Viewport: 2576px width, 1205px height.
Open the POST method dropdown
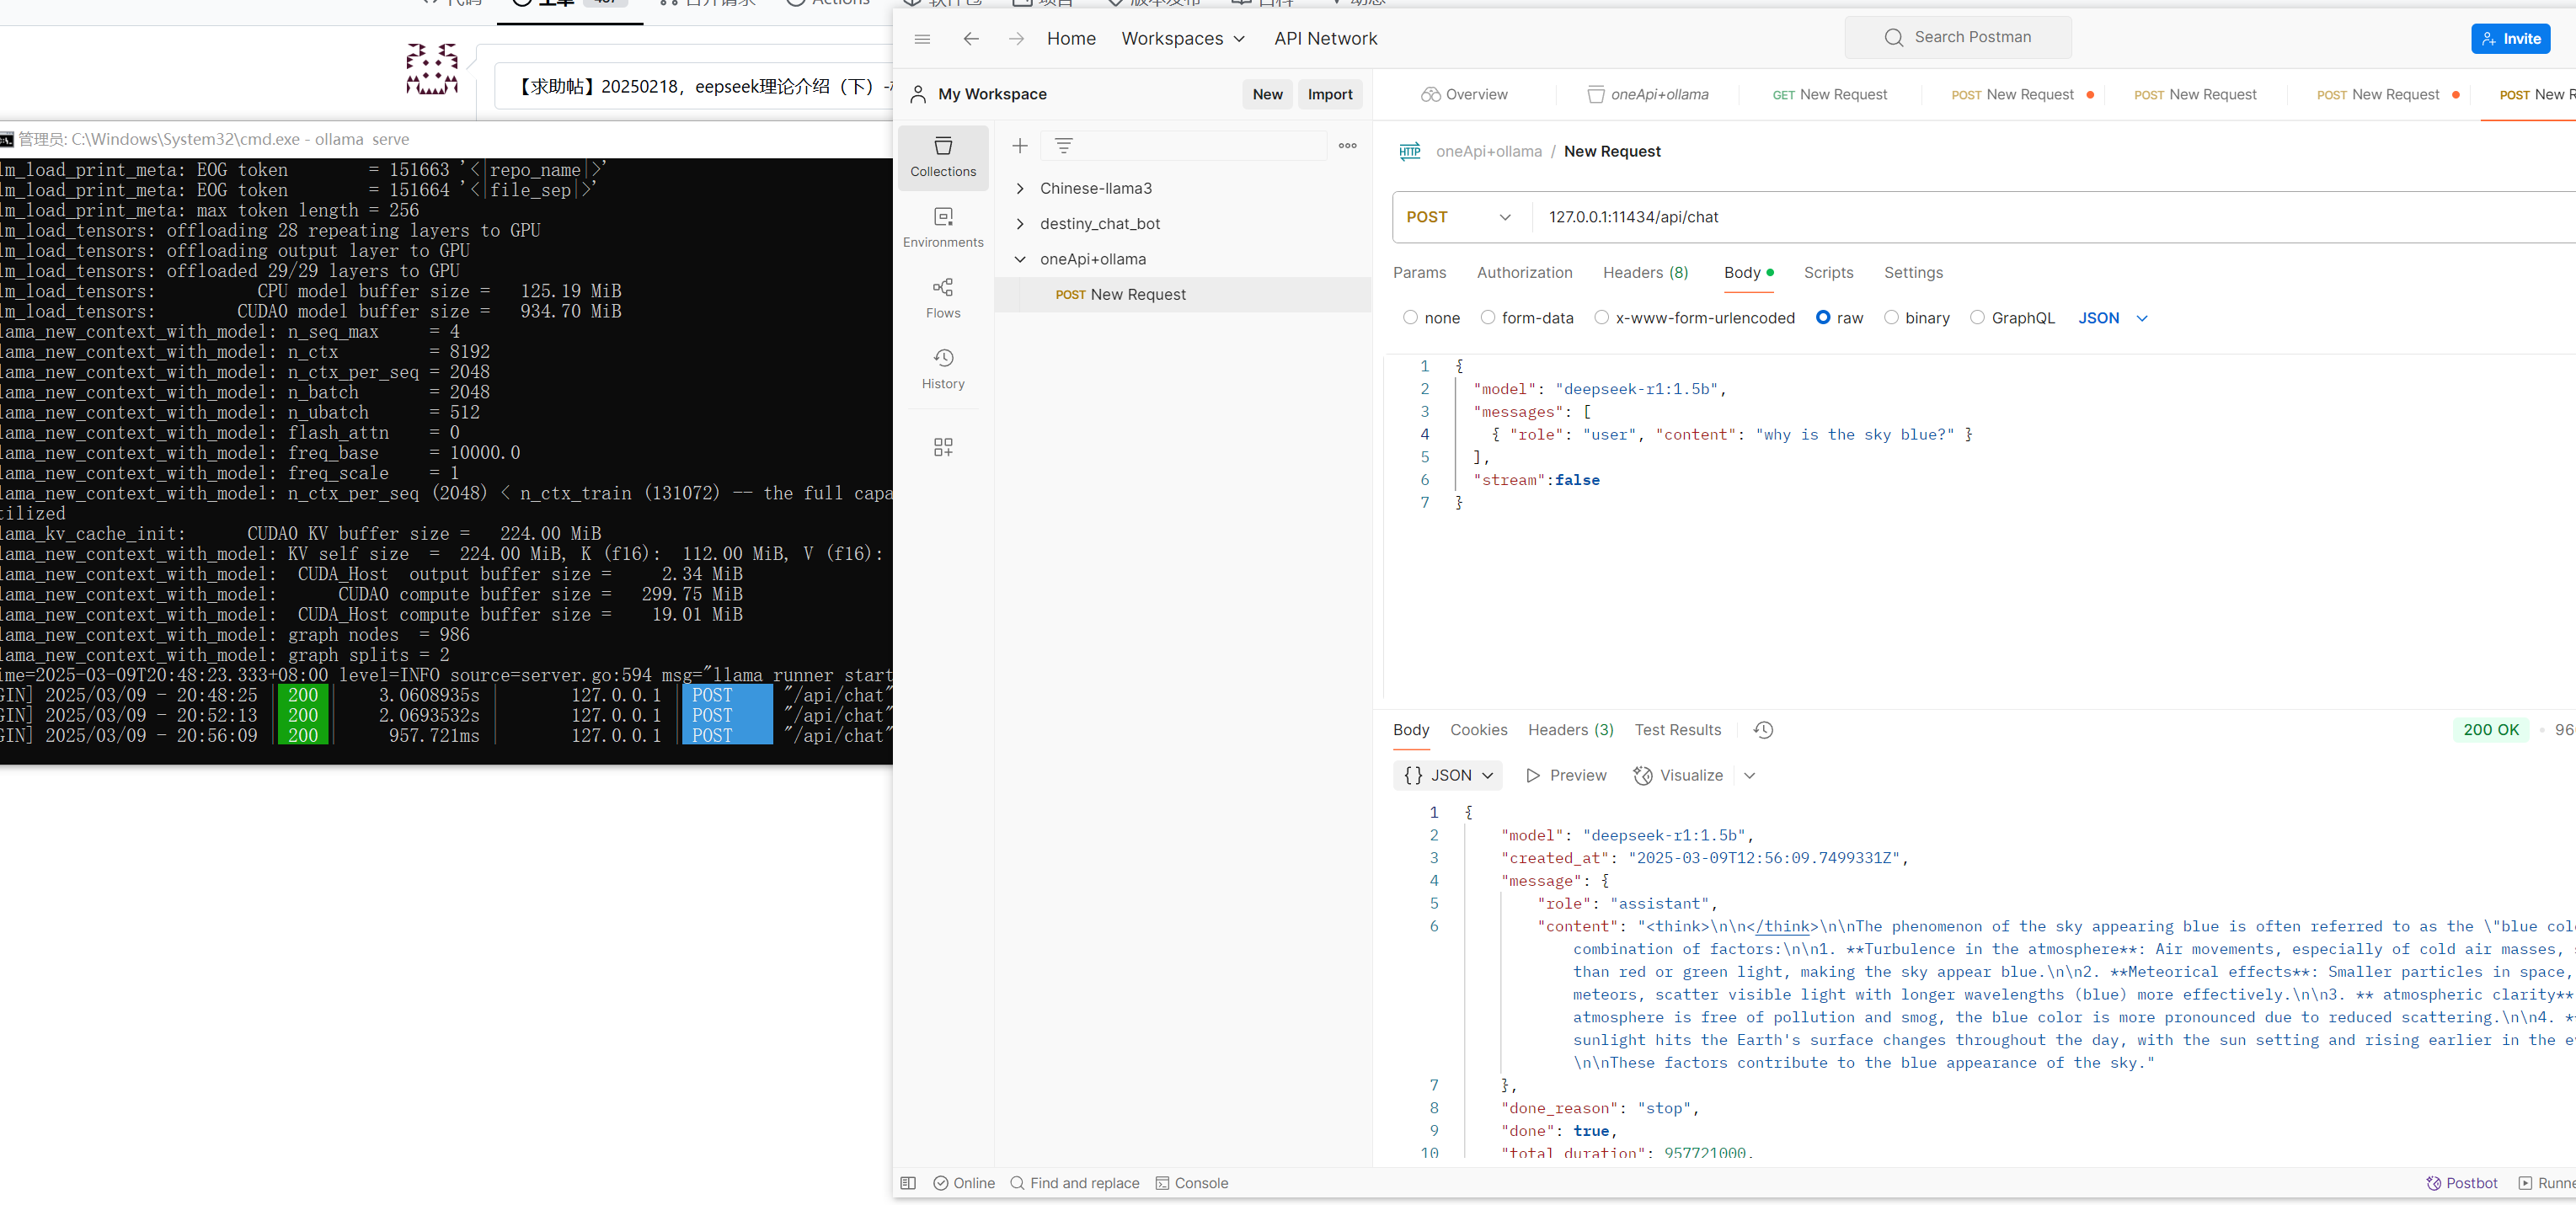[x=1459, y=217]
